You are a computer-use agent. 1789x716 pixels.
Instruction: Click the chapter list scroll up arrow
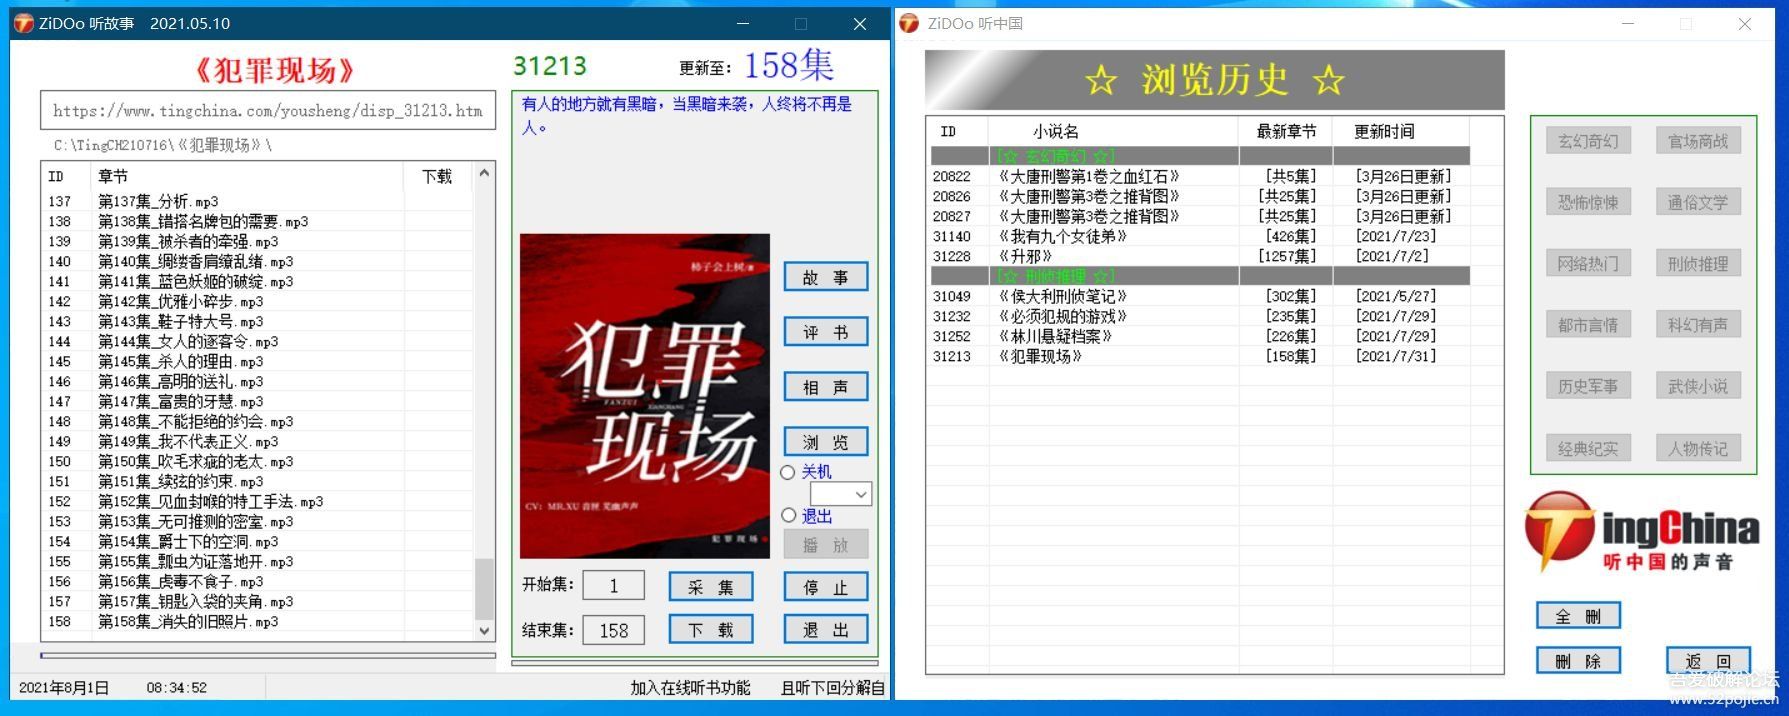484,173
